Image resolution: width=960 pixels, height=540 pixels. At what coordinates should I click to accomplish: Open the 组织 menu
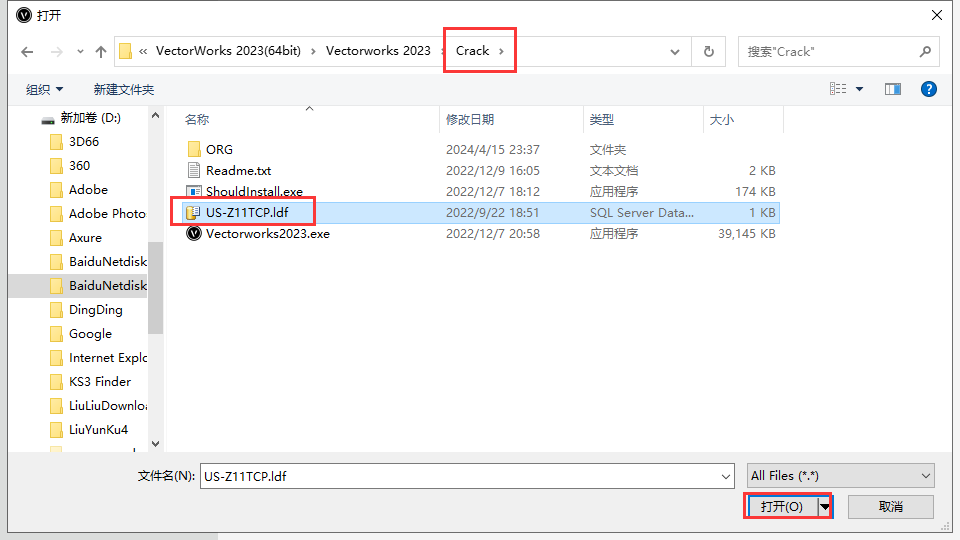[x=44, y=89]
